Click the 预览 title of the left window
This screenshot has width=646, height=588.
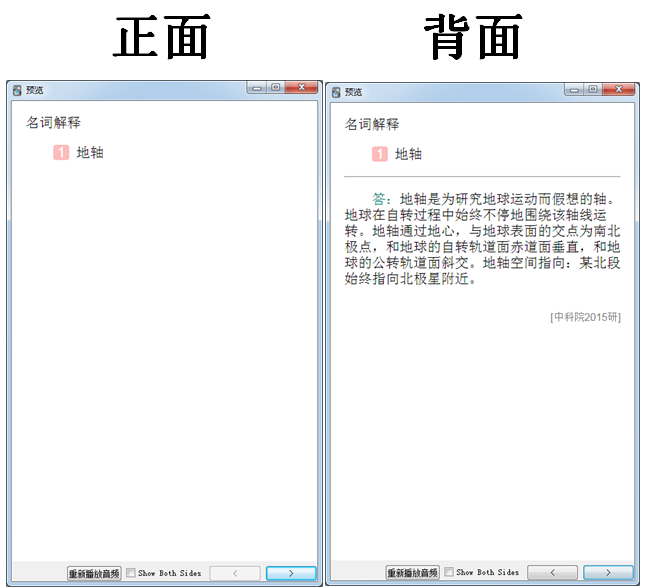pos(35,90)
